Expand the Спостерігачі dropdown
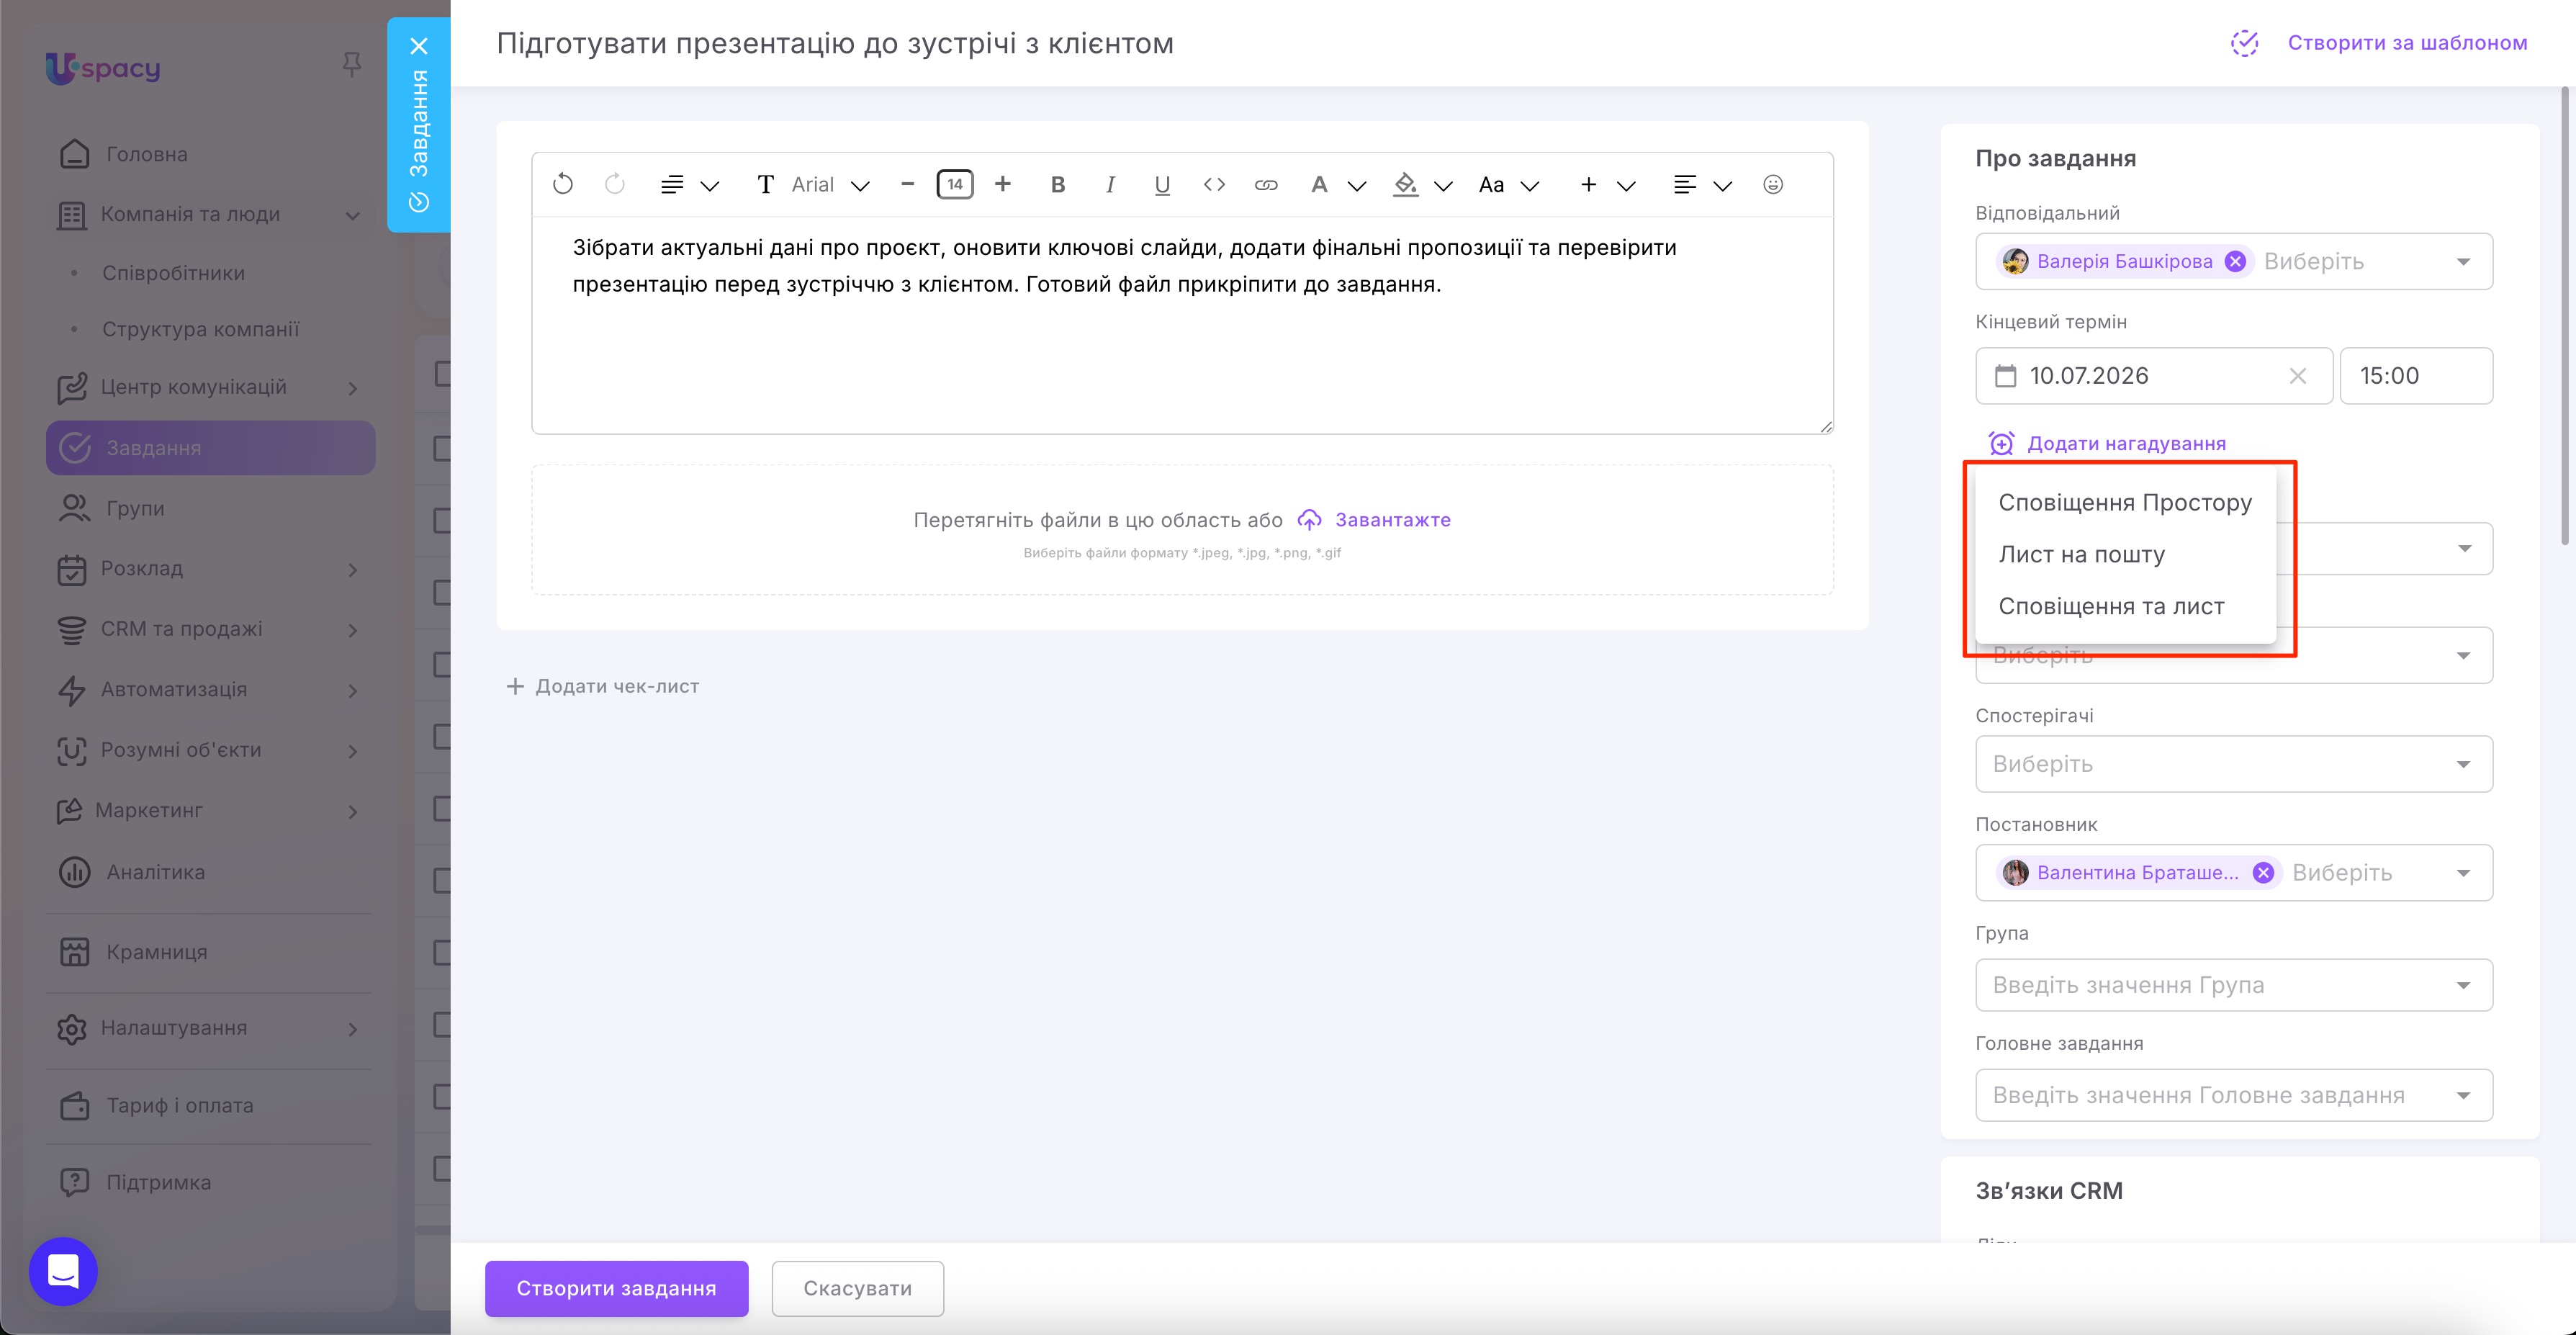The height and width of the screenshot is (1335, 2576). pyautogui.click(x=2234, y=764)
